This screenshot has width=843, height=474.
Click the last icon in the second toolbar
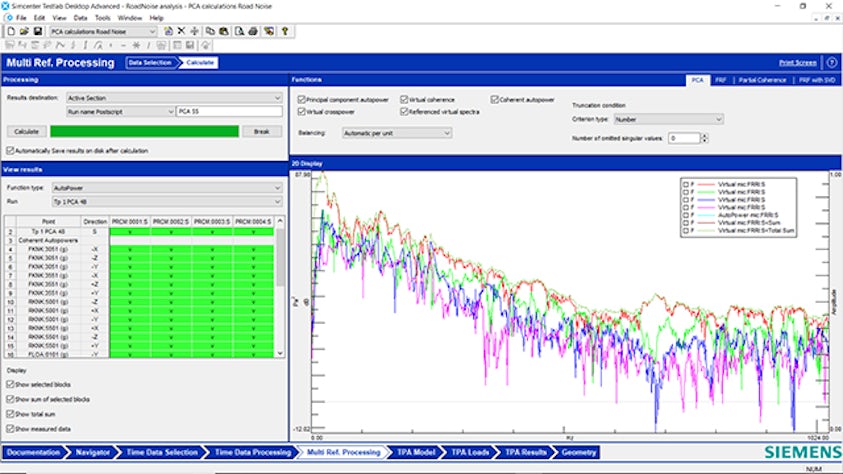(205, 46)
